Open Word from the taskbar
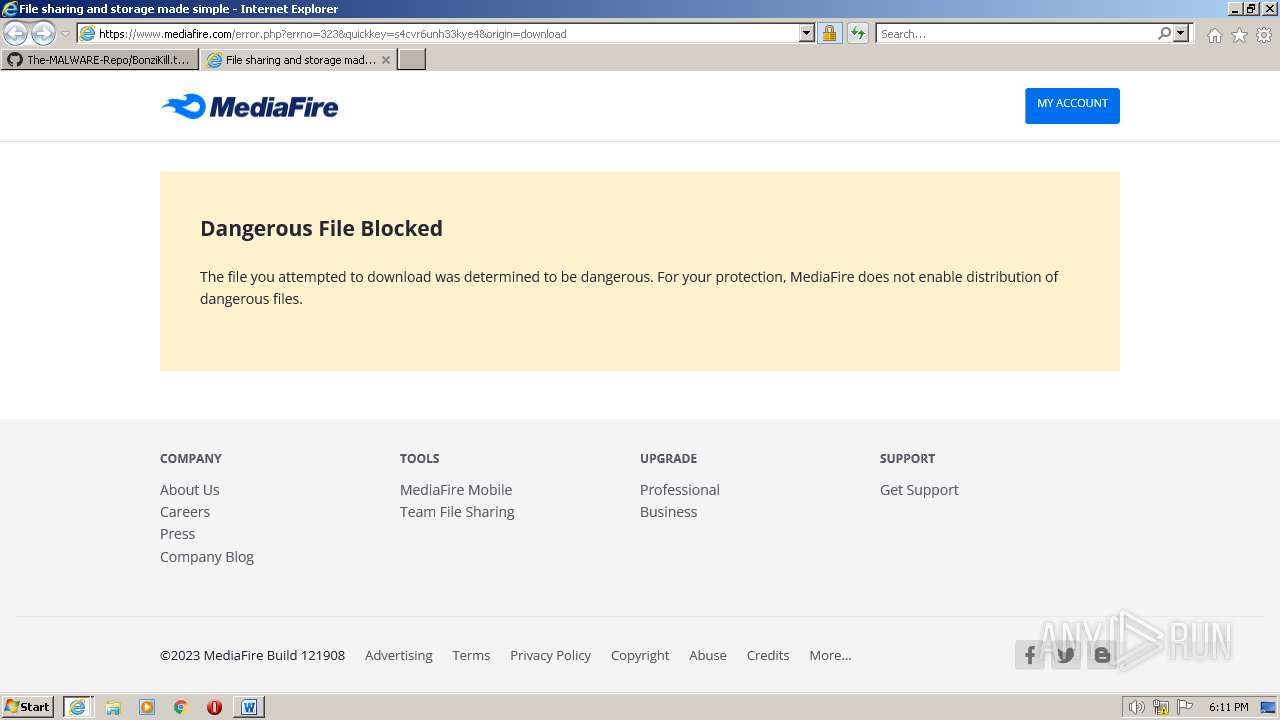Screen dimensions: 1280x720 coord(249,707)
